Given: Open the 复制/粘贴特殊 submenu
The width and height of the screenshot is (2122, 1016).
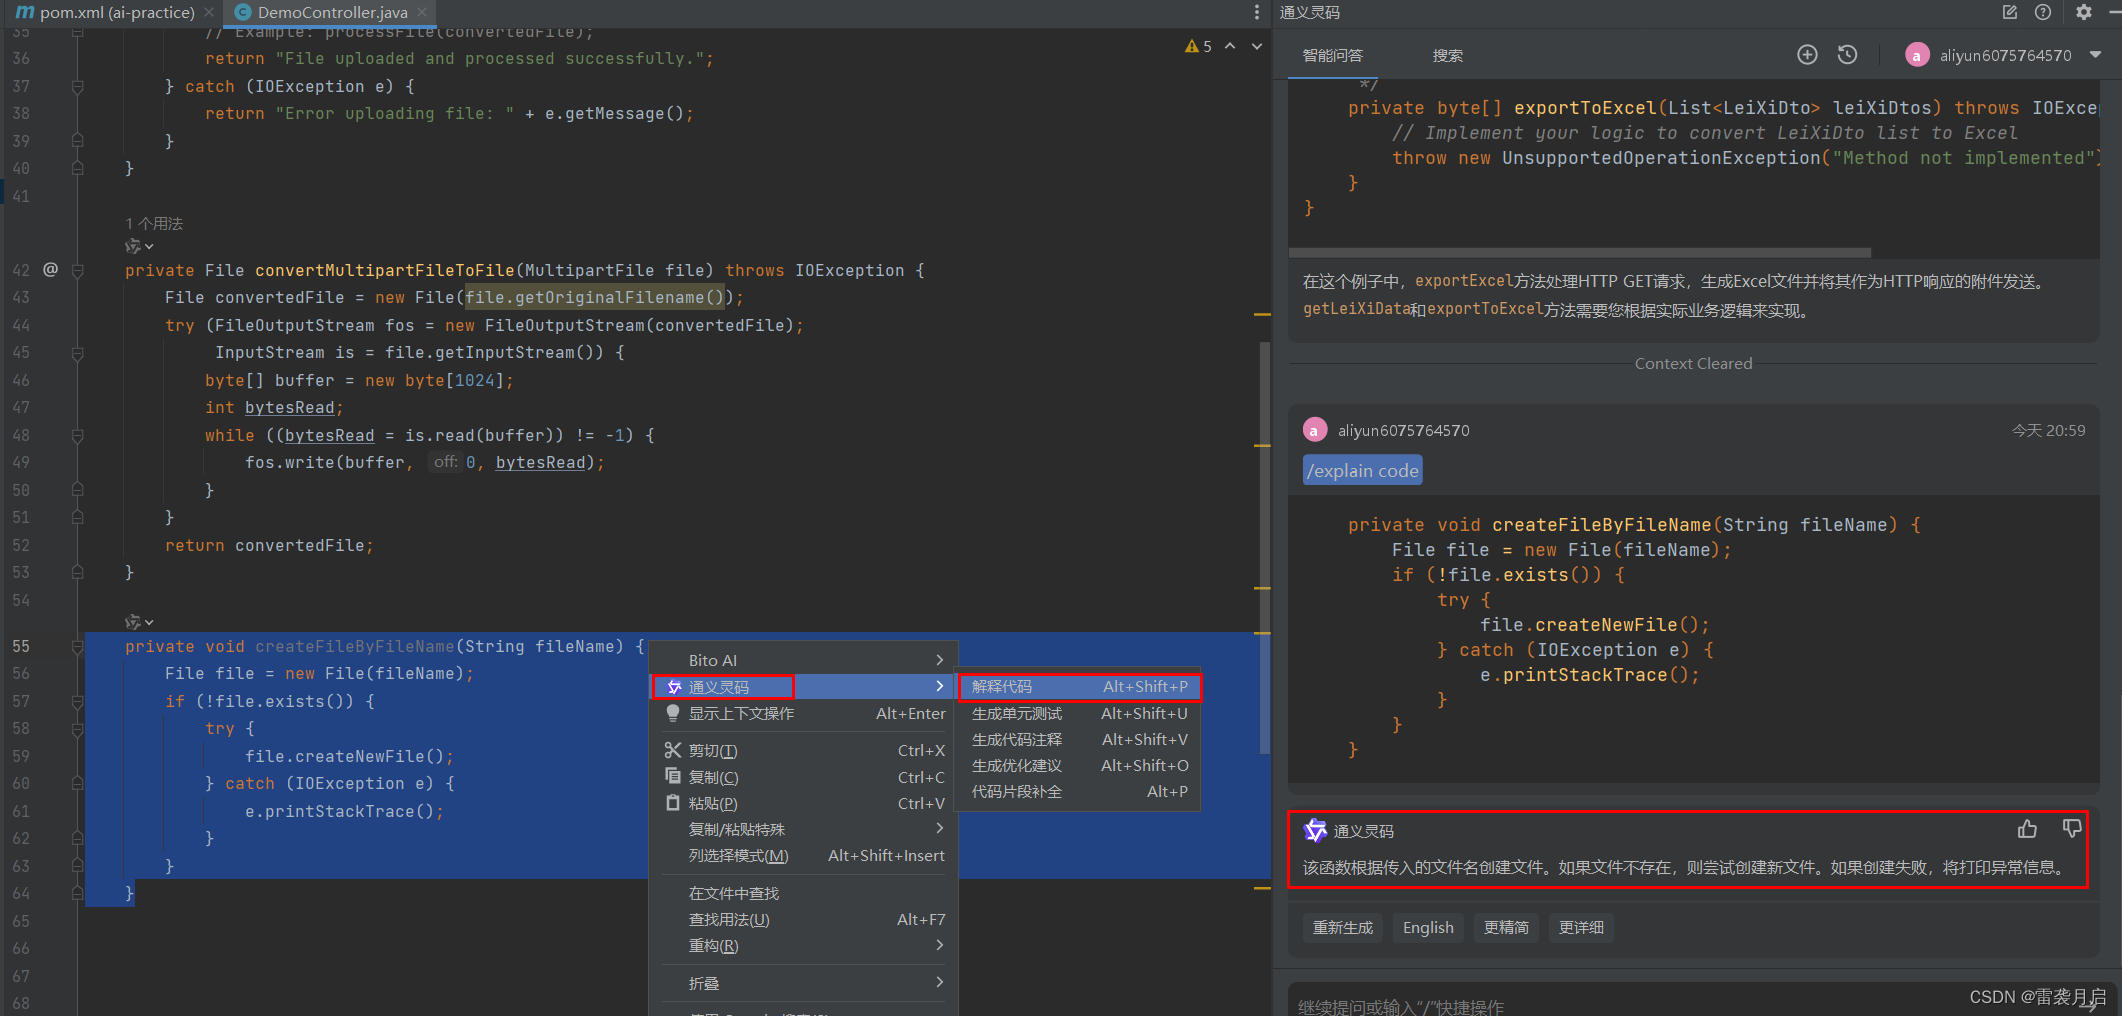Looking at the screenshot, I should coord(804,829).
